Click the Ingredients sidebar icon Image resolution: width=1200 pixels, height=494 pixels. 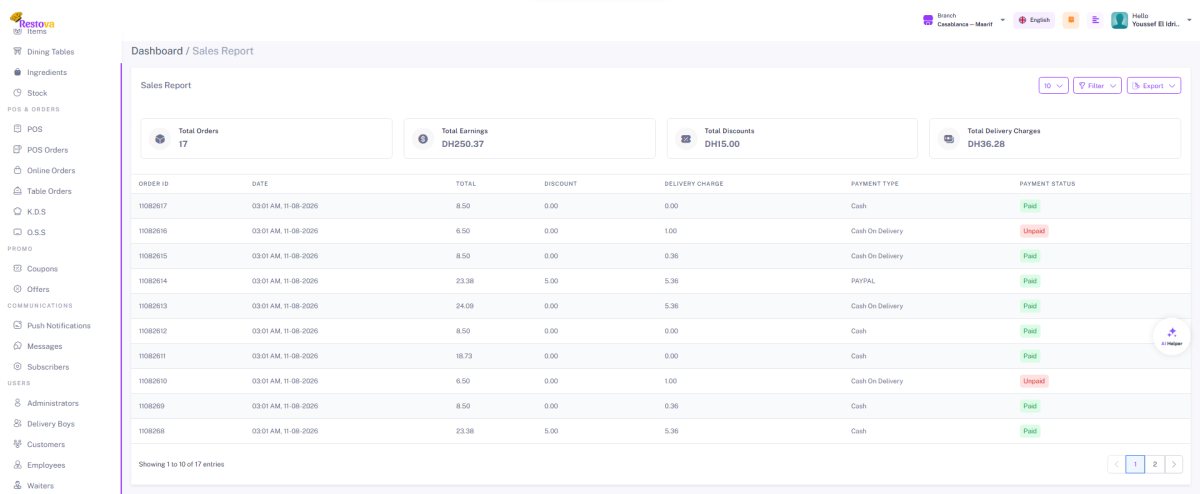pos(17,72)
